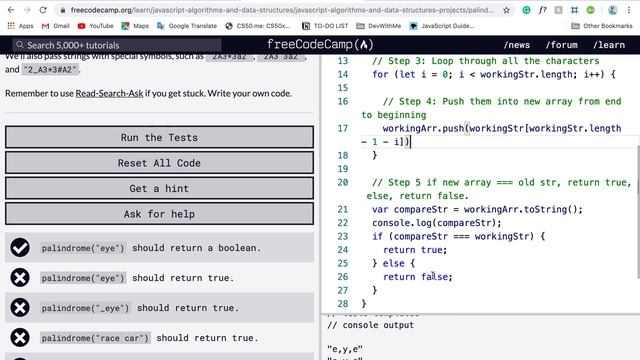Go forward using the browser forward arrow
Screen dimensions: 640x360
(x=27, y=10)
